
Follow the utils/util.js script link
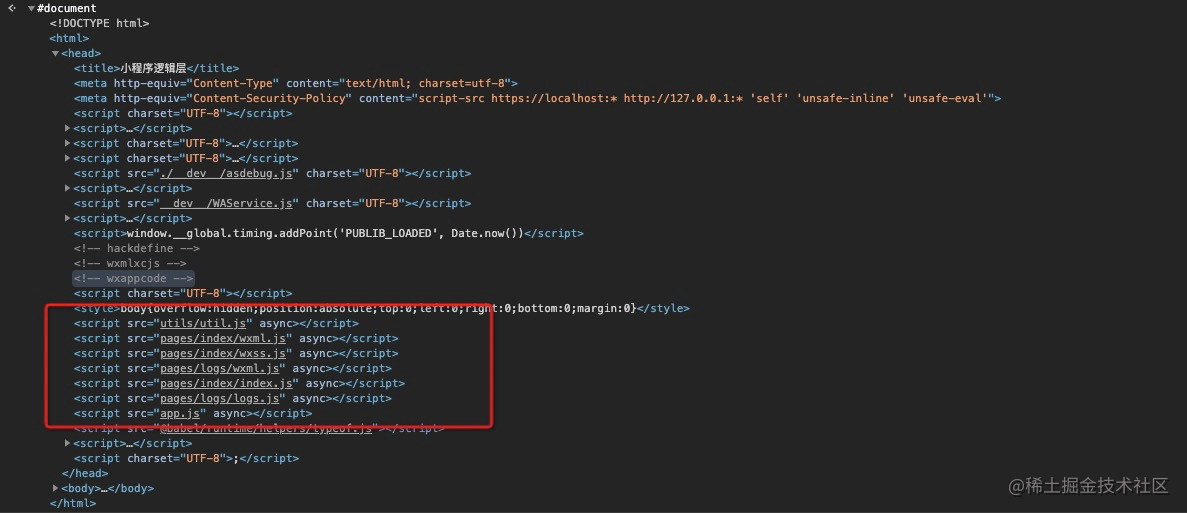pyautogui.click(x=204, y=323)
